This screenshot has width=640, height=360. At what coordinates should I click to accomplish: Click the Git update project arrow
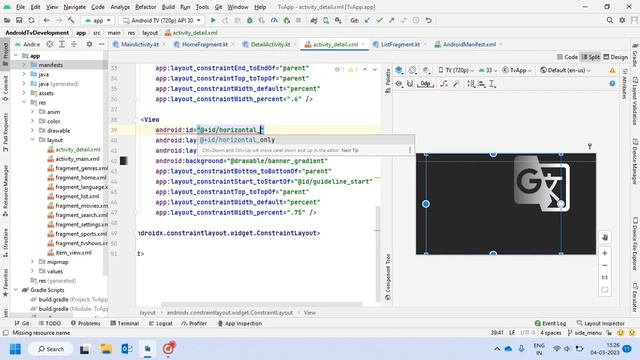367,20
